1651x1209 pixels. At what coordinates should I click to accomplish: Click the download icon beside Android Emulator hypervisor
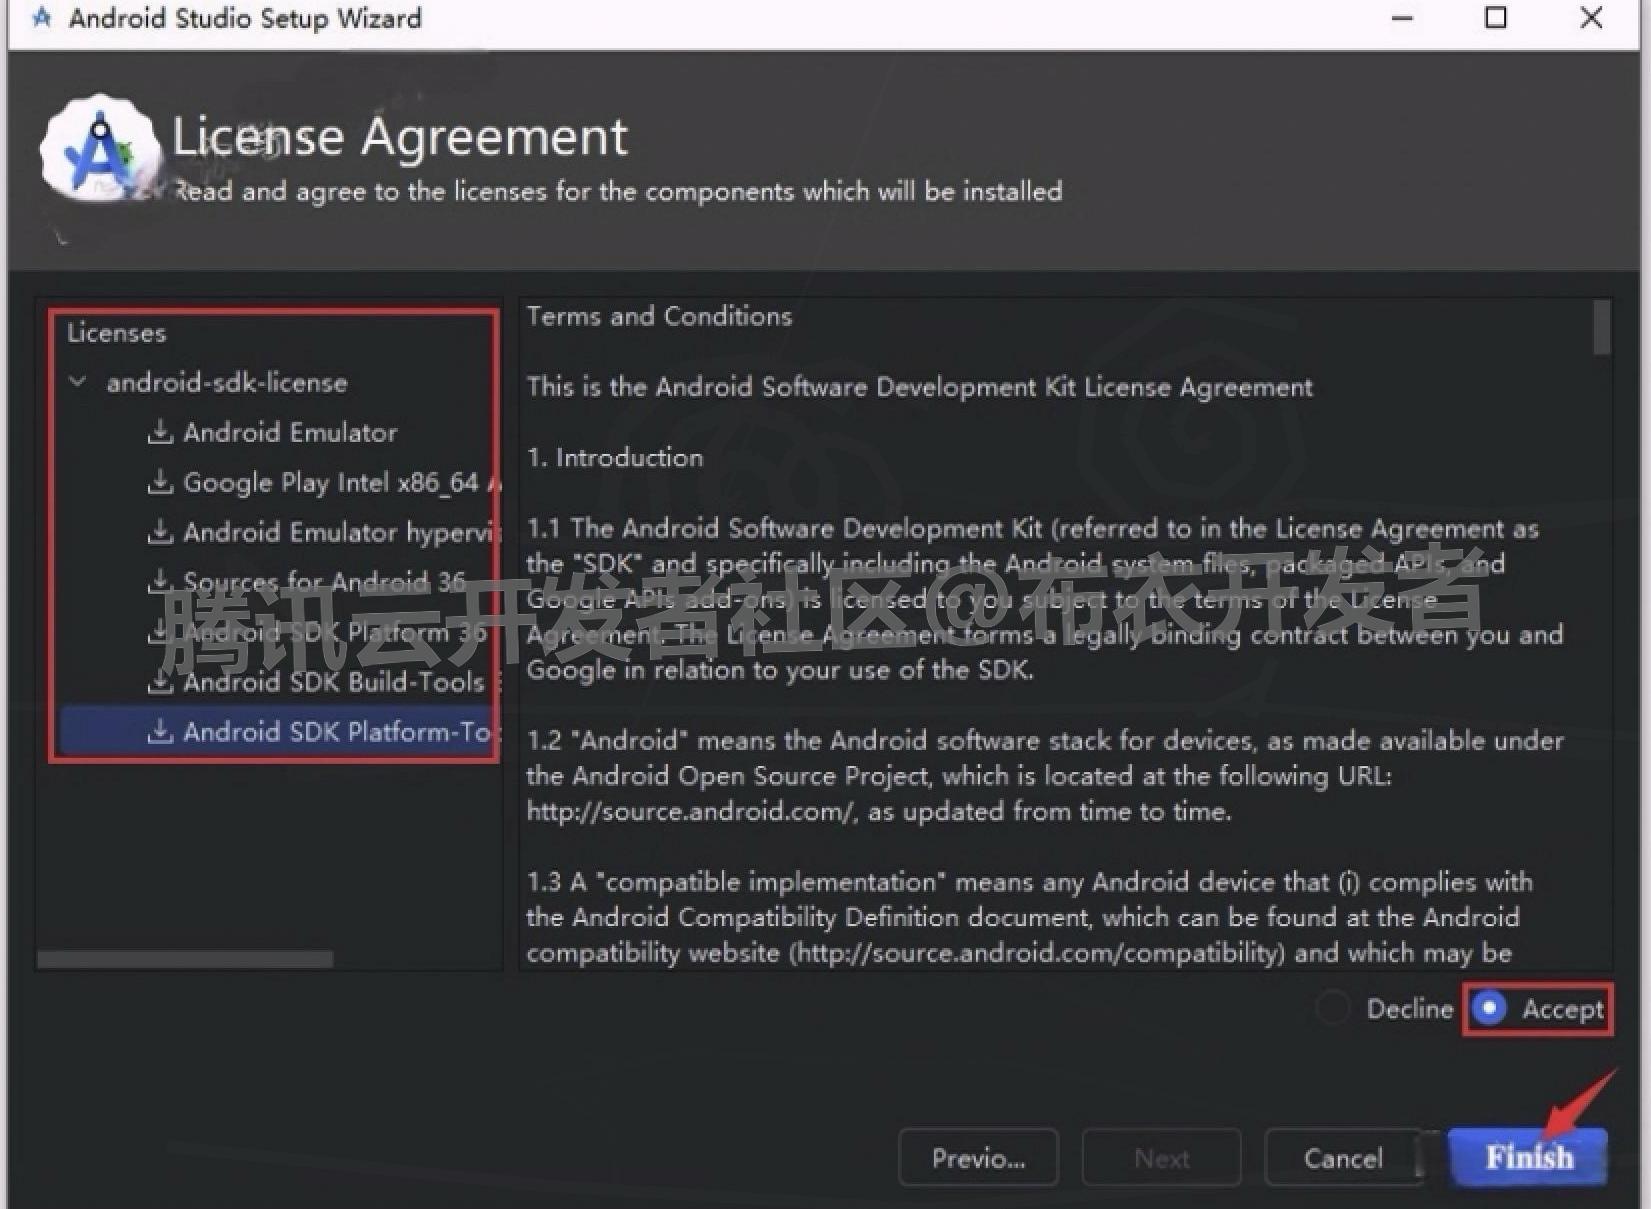point(161,532)
